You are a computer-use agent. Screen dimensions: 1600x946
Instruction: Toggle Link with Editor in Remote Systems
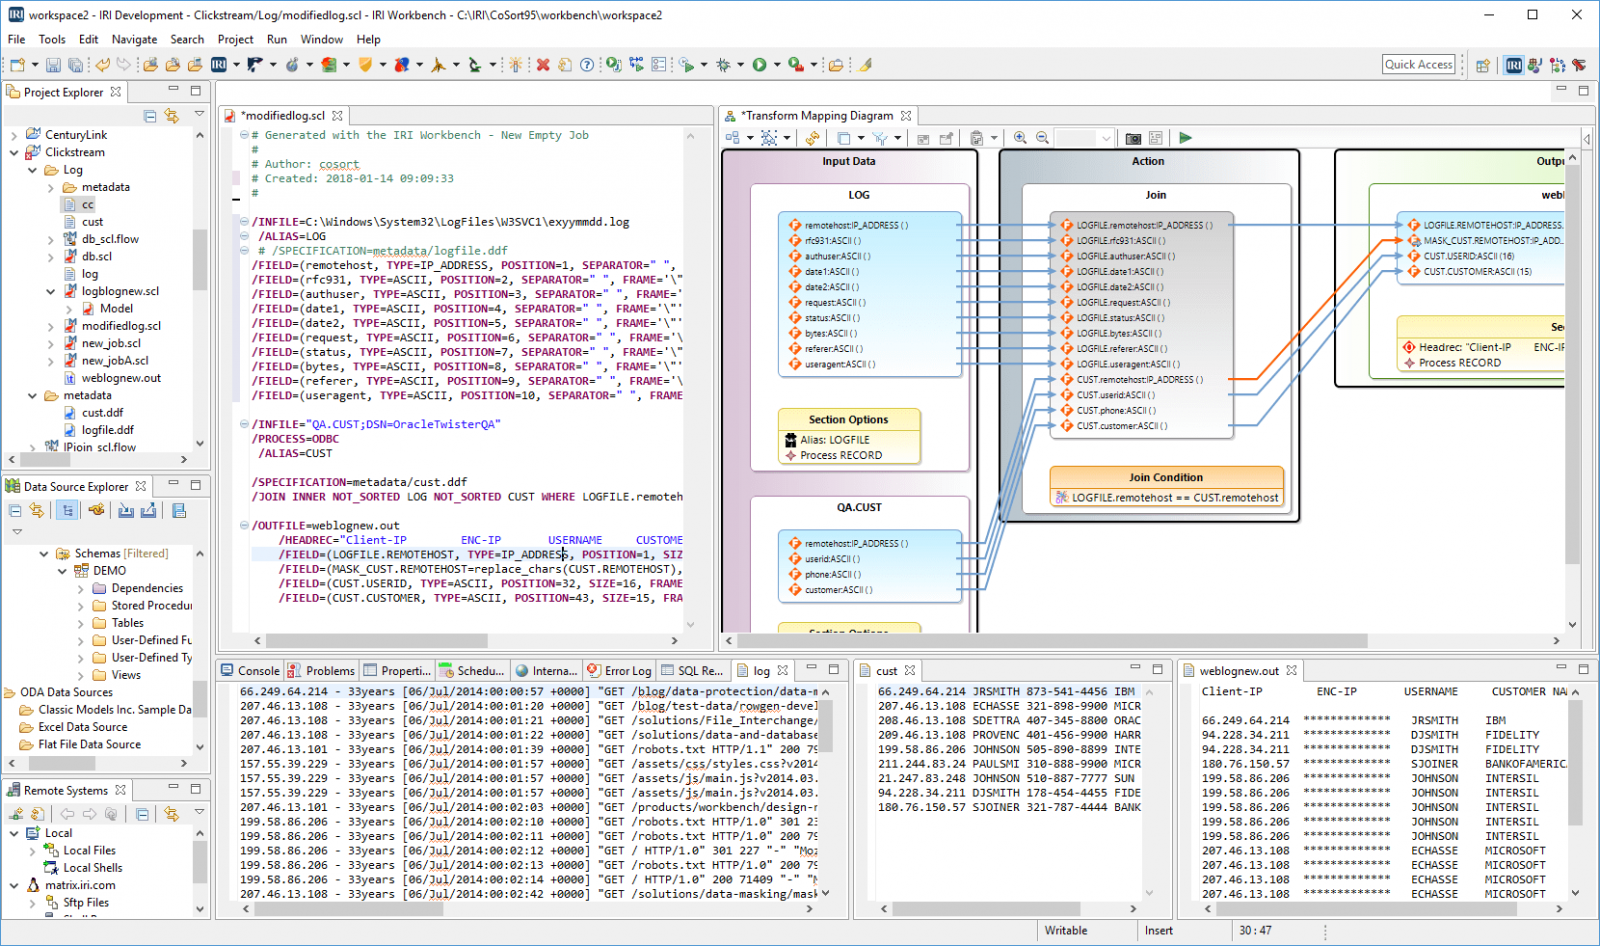tap(171, 814)
